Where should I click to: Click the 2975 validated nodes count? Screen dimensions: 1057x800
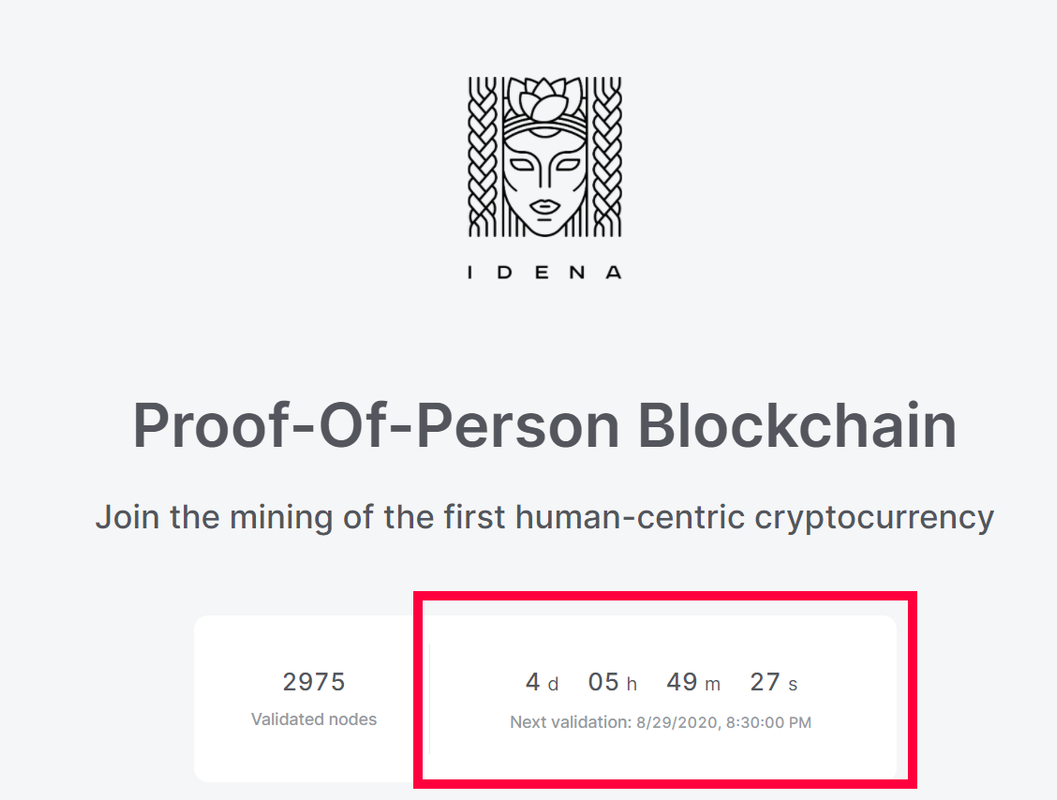tap(314, 682)
